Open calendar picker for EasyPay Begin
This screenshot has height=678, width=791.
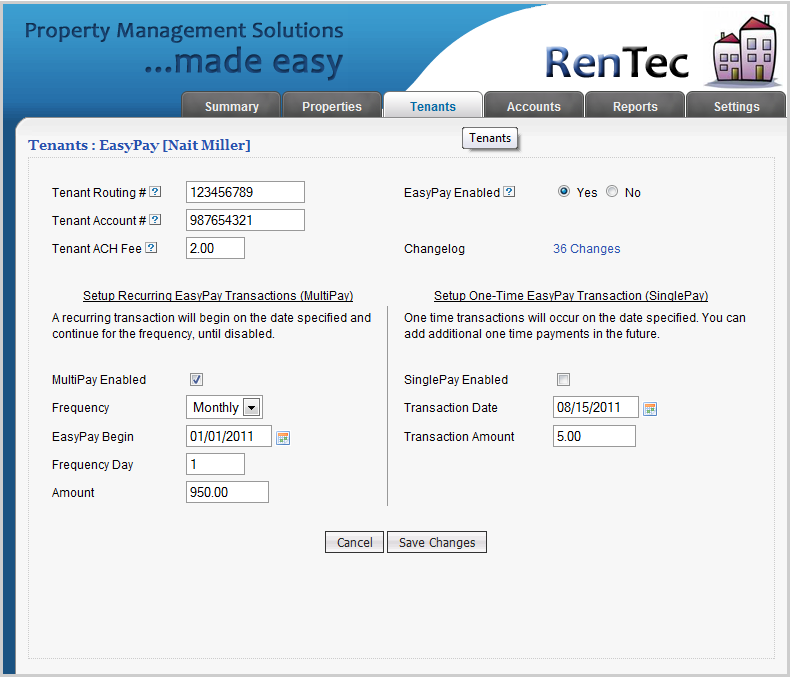pyautogui.click(x=283, y=438)
